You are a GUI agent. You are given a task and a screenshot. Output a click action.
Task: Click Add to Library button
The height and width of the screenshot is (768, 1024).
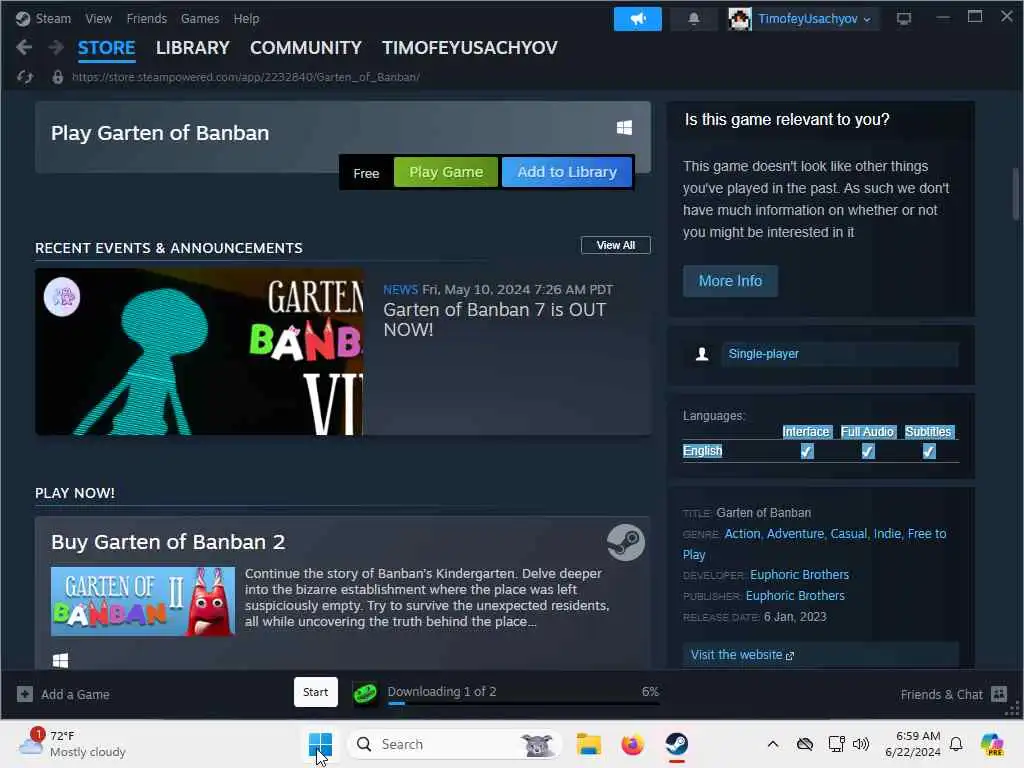(567, 172)
